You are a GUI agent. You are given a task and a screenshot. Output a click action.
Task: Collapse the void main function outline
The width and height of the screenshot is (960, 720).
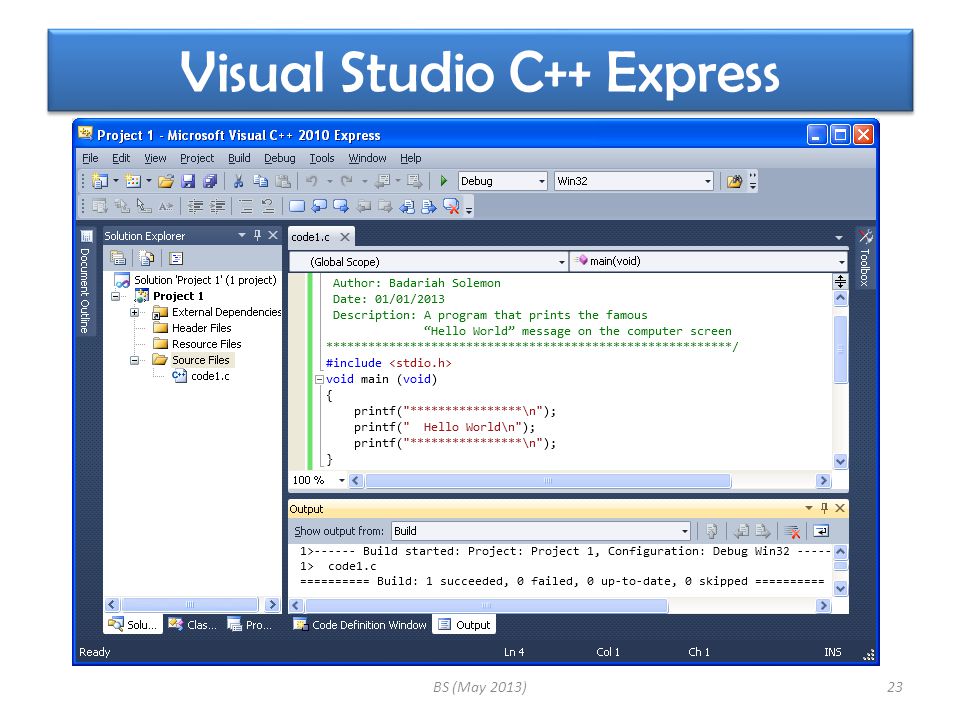click(319, 380)
